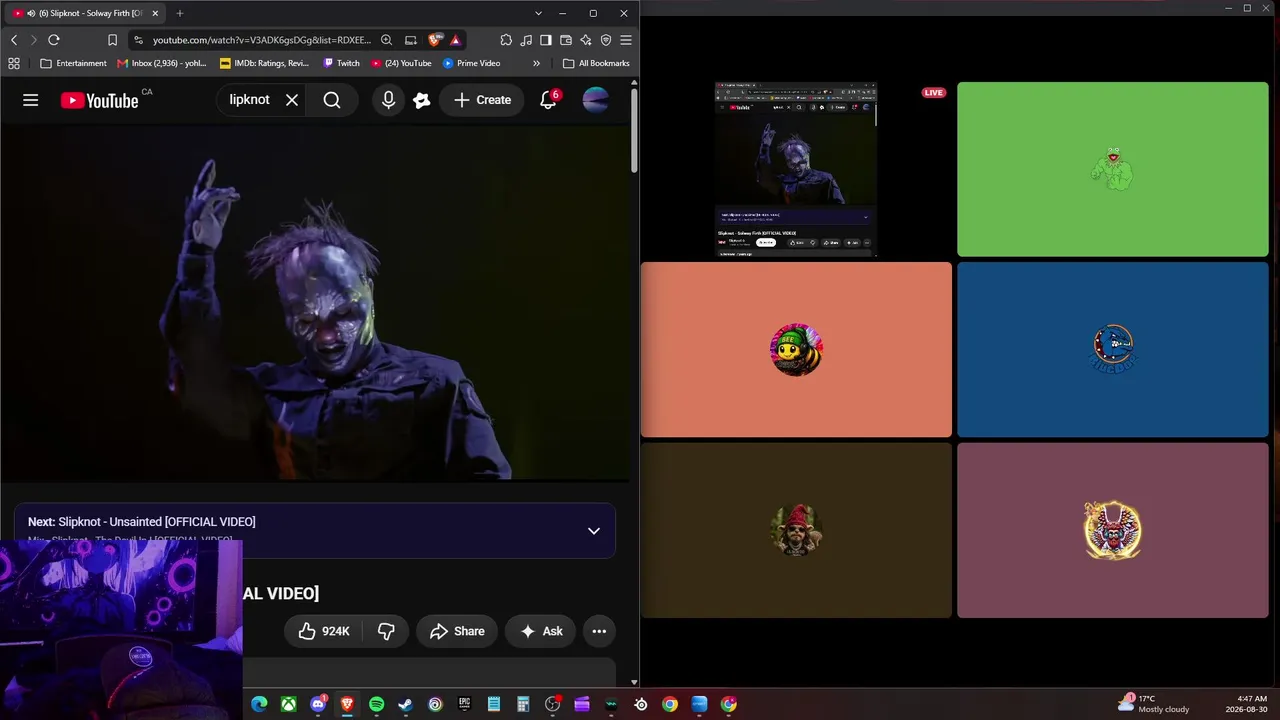
Task: Run the YouTube search with the magnifier
Action: pyautogui.click(x=332, y=100)
